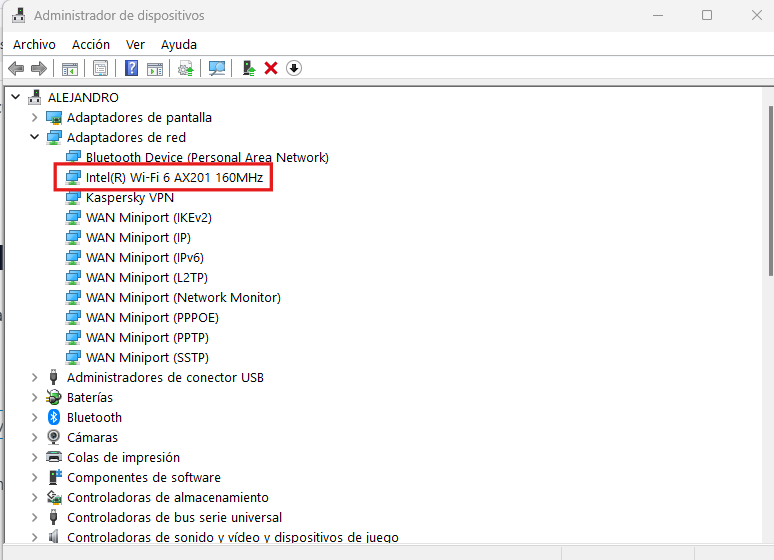Open the Archivo menu
Viewport: 774px width, 560px height.
pyautogui.click(x=34, y=44)
